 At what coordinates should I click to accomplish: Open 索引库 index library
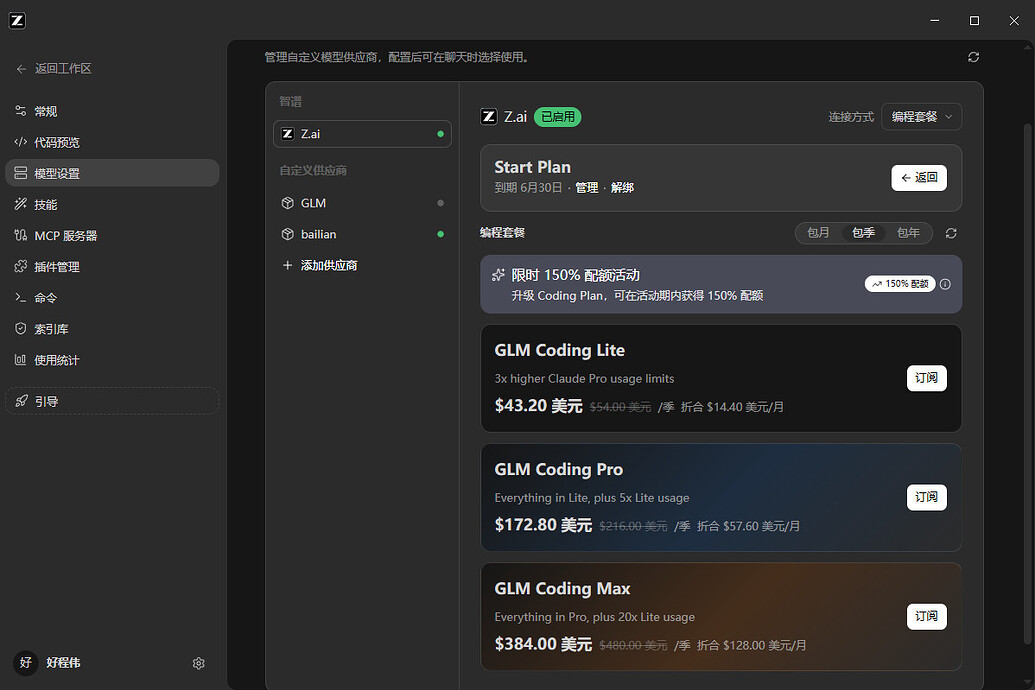pos(112,328)
